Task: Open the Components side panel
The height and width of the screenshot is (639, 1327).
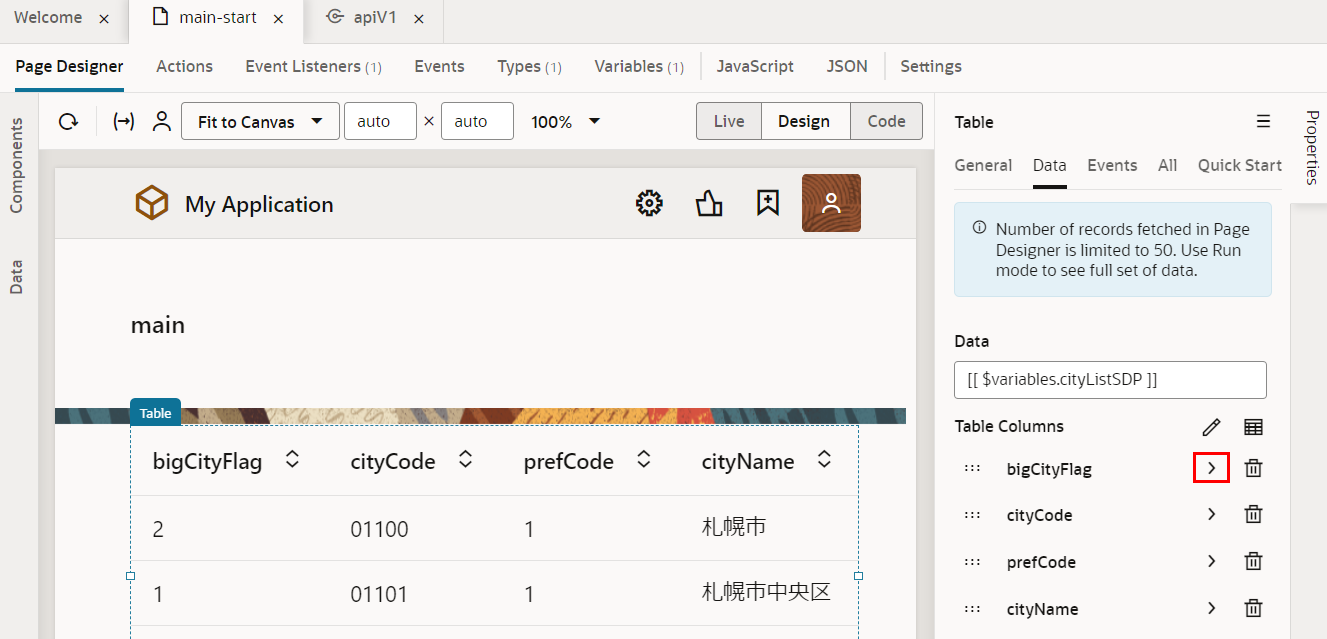Action: 17,165
